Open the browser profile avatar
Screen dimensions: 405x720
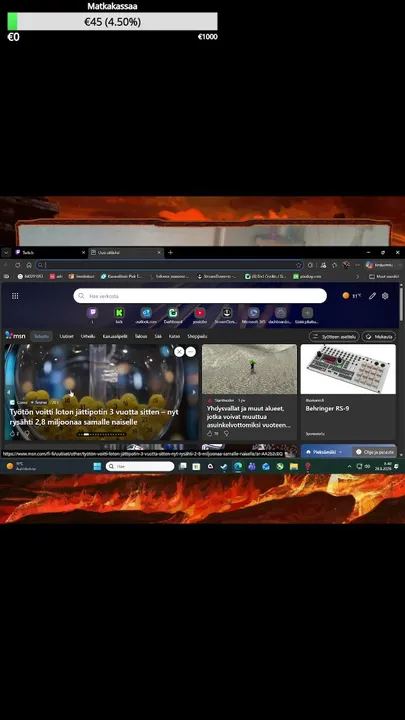click(x=346, y=265)
